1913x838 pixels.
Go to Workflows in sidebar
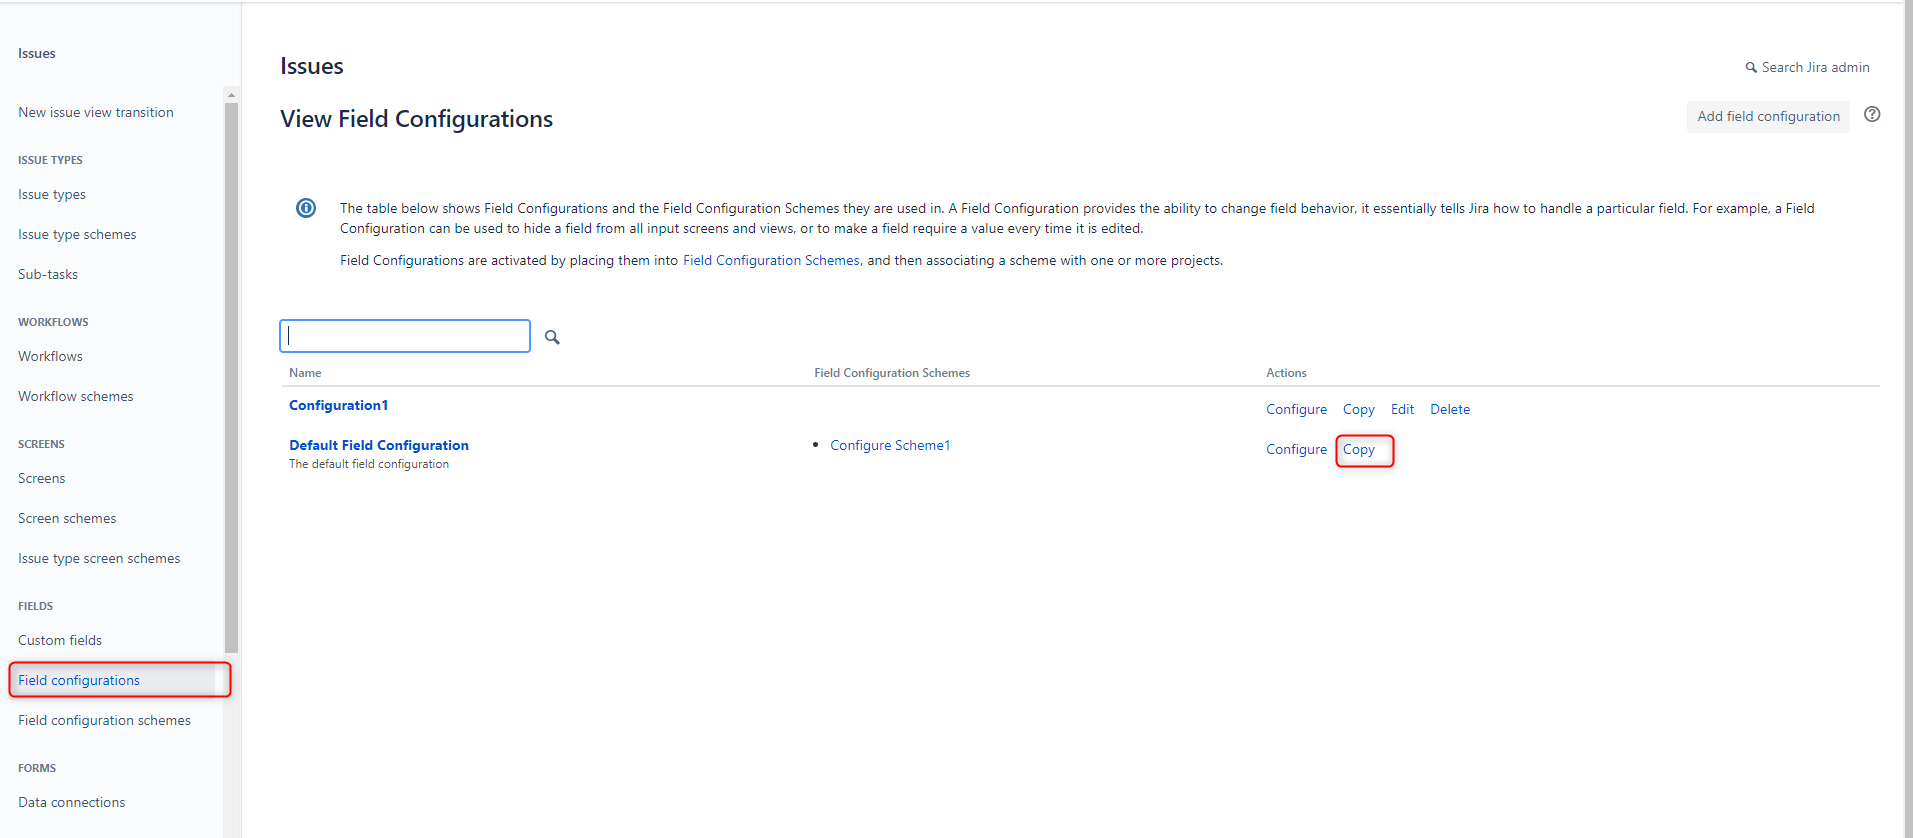point(50,356)
